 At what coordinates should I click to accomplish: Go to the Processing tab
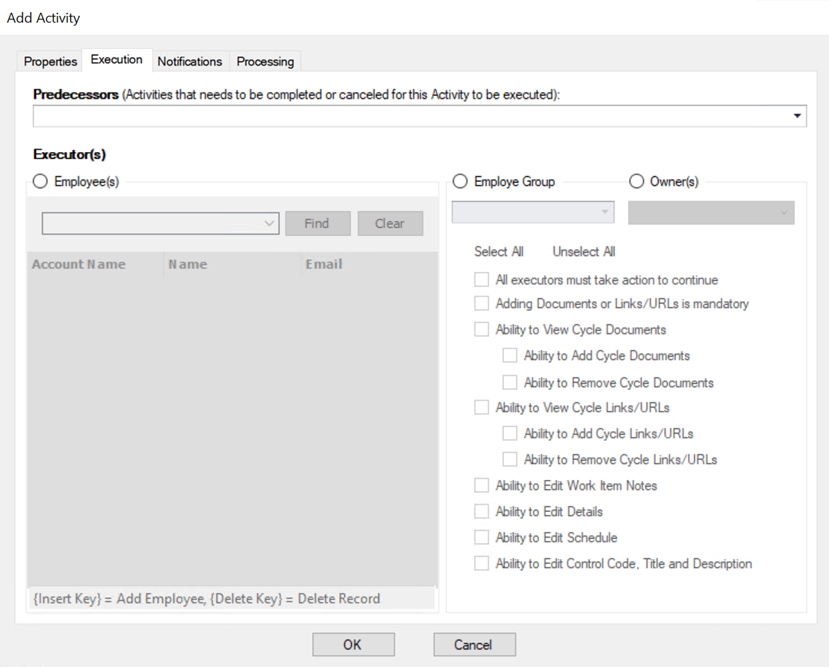tap(265, 61)
